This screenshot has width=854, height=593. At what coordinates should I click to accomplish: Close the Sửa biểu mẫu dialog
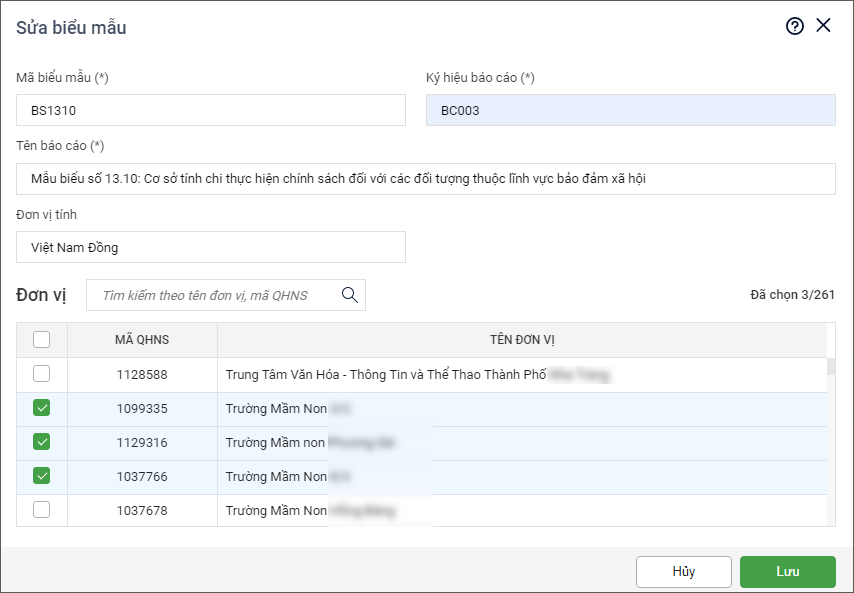point(824,26)
